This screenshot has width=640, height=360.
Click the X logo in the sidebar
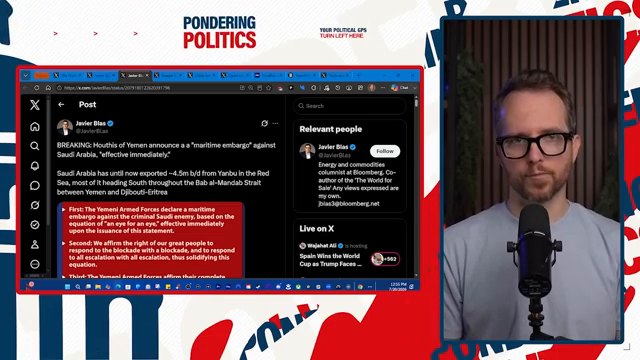coord(35,105)
